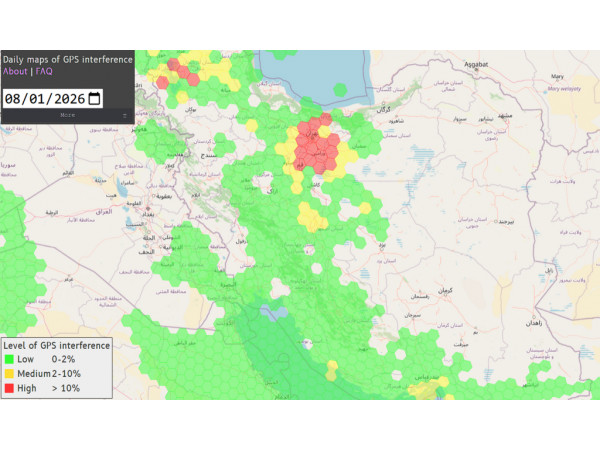Click the 'Level of GPS interference' legend title
Image resolution: width=600 pixels, height=450 pixels.
(56, 345)
